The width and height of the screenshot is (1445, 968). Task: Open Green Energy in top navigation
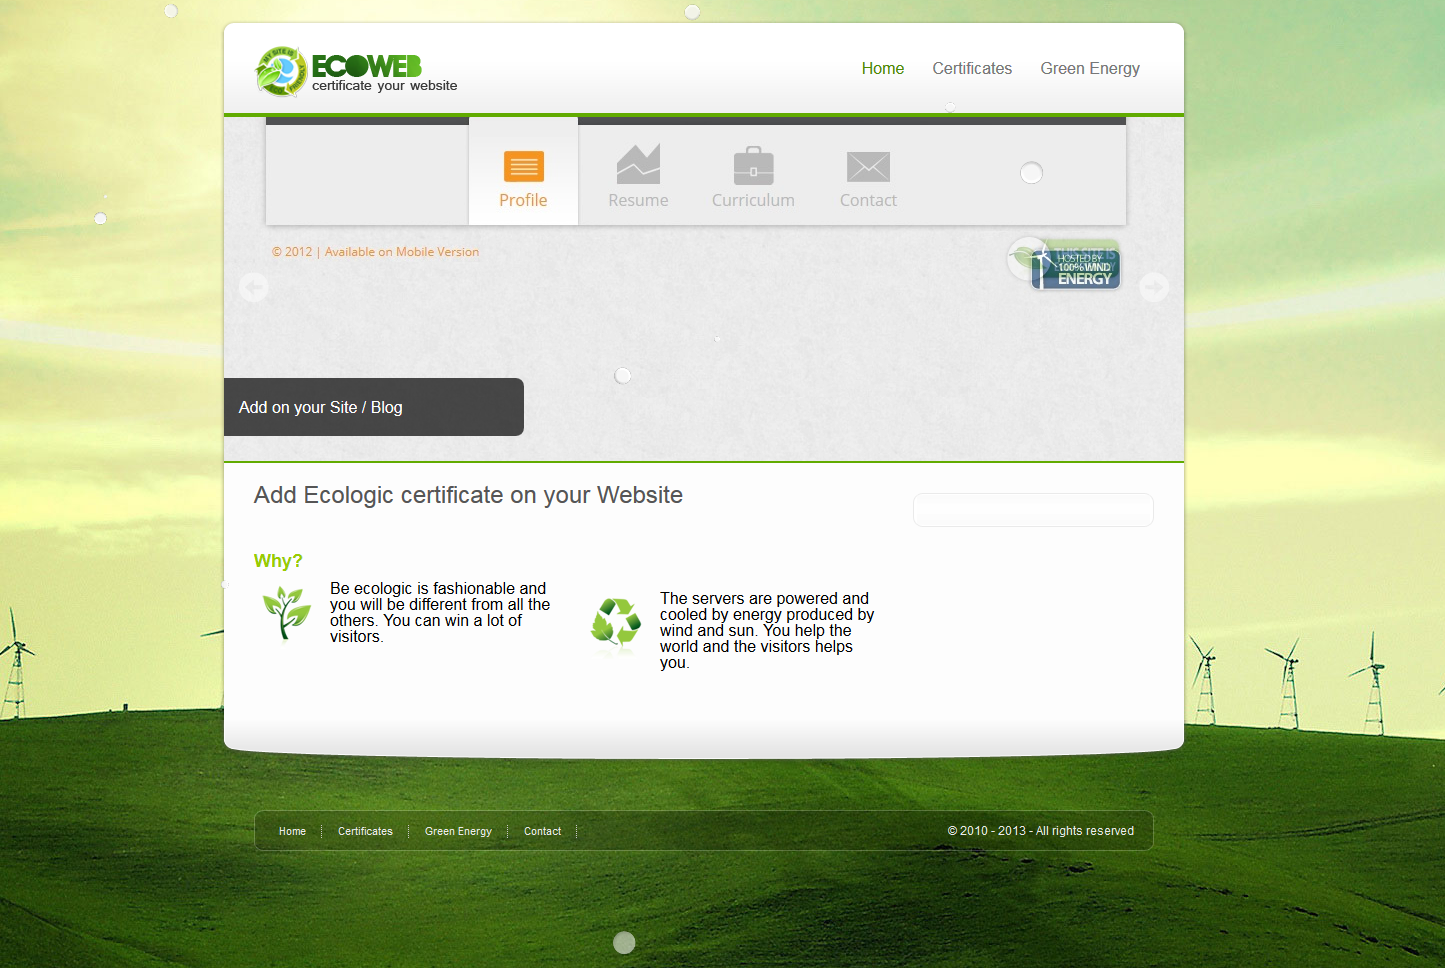pyautogui.click(x=1089, y=69)
